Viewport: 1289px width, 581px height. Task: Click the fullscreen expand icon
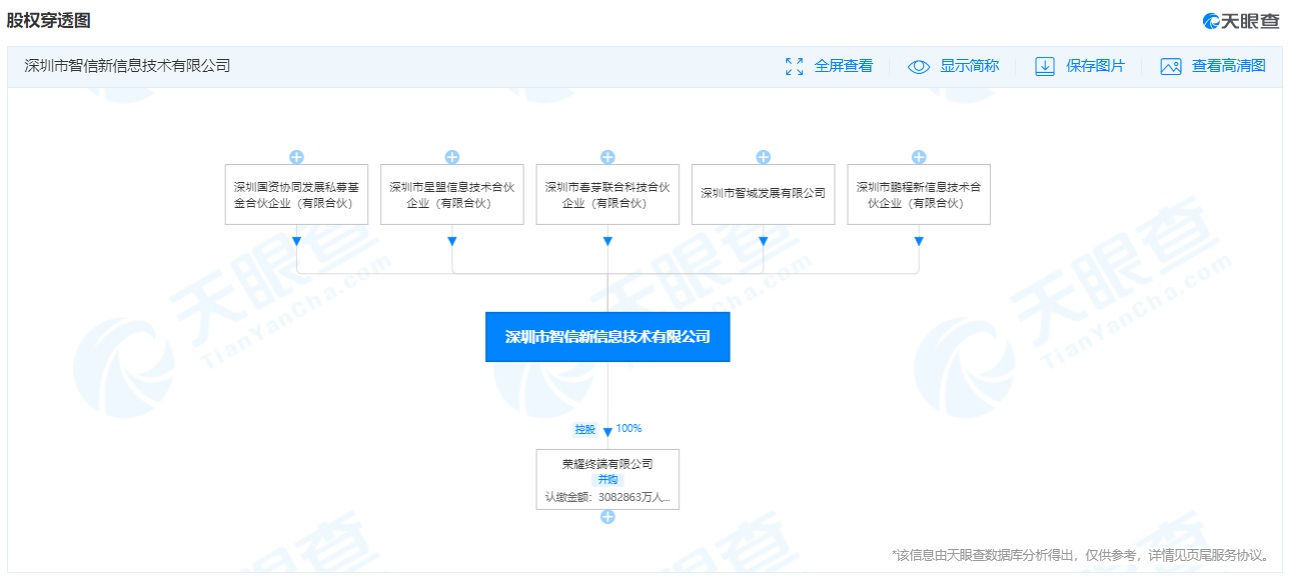tap(794, 66)
